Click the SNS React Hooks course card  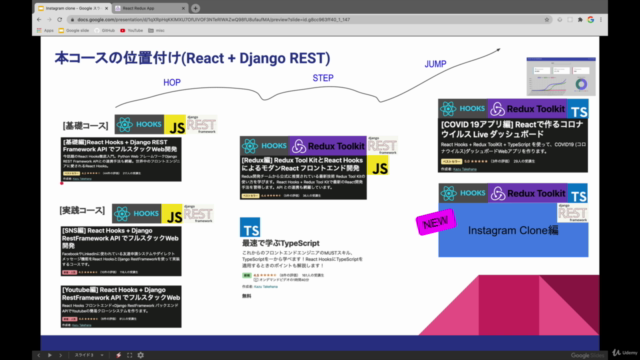tap(121, 251)
